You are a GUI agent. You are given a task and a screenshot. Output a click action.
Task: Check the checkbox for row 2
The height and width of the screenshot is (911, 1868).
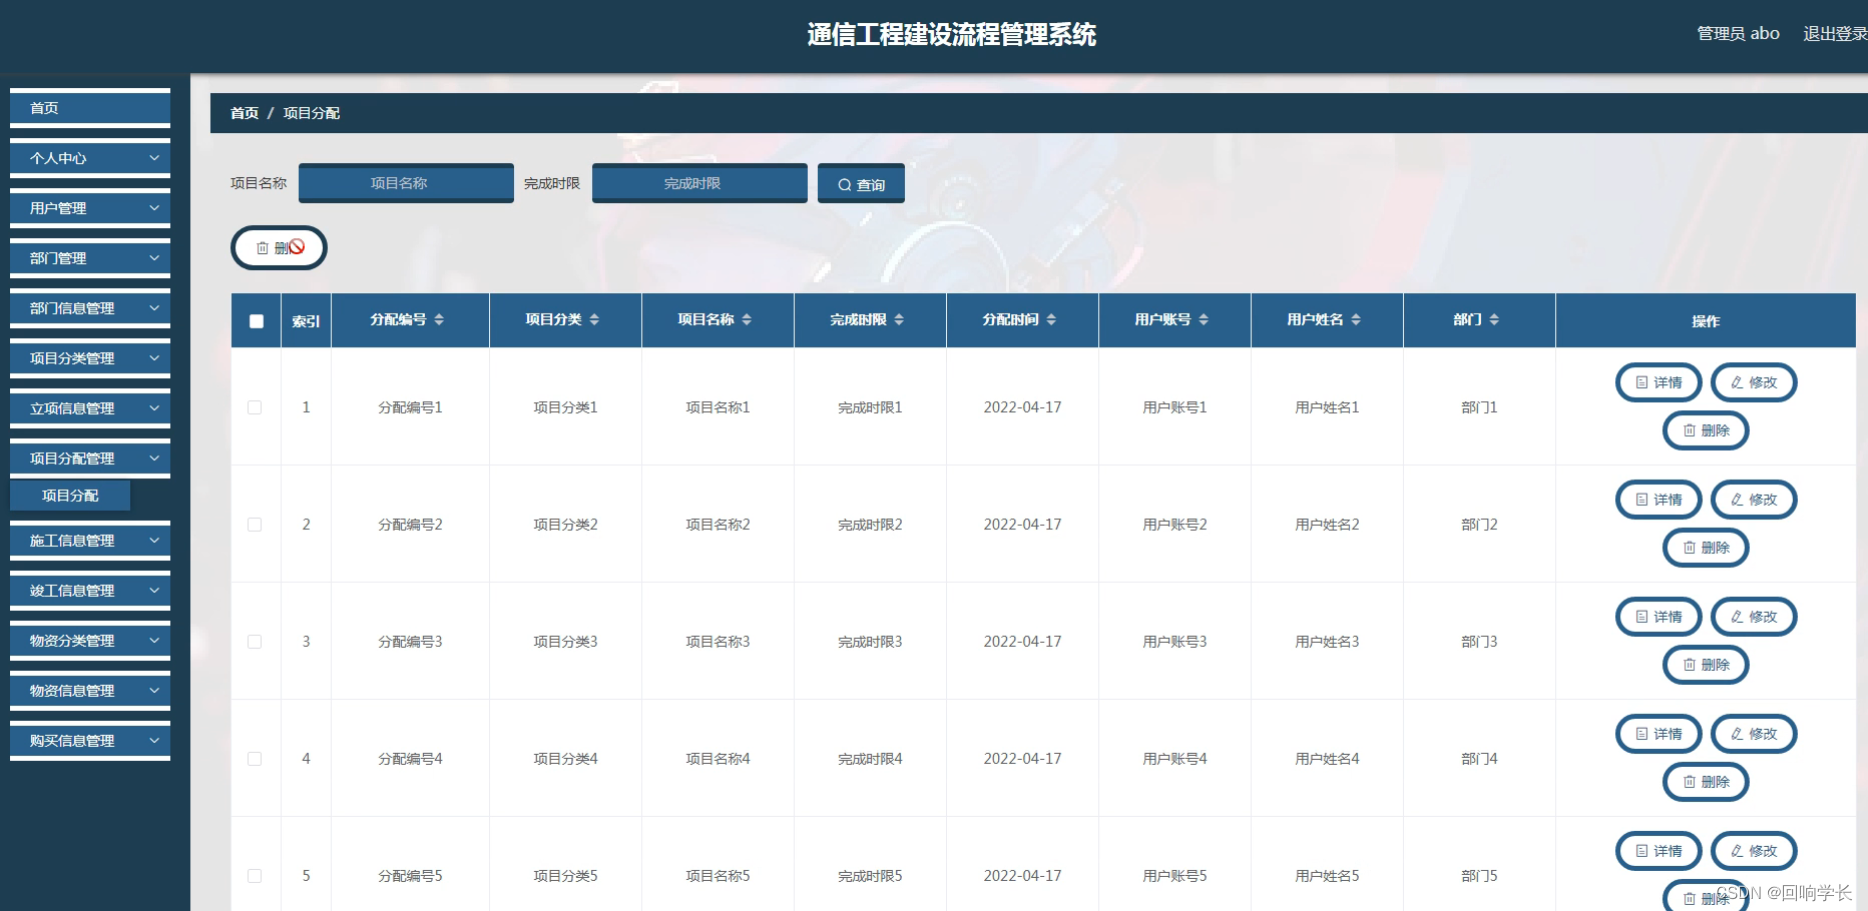coord(255,524)
